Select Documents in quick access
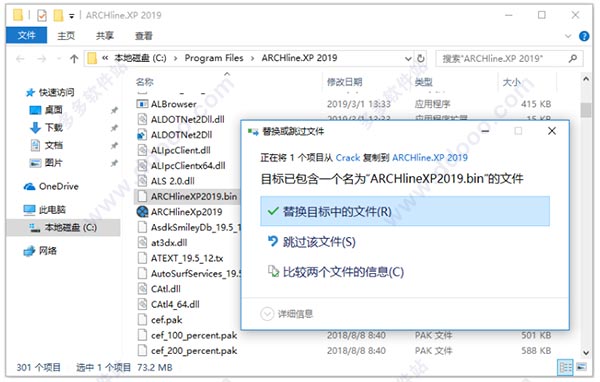The image size is (600, 382). point(53,145)
